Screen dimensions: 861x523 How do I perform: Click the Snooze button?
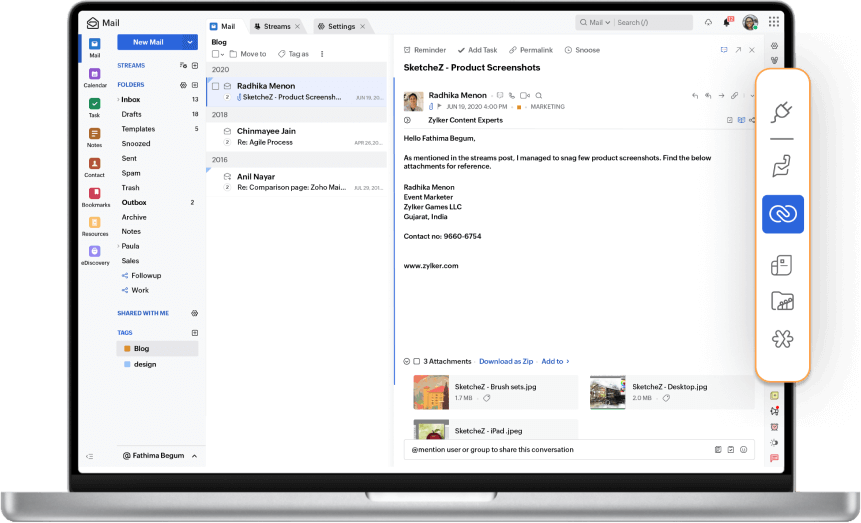point(582,50)
